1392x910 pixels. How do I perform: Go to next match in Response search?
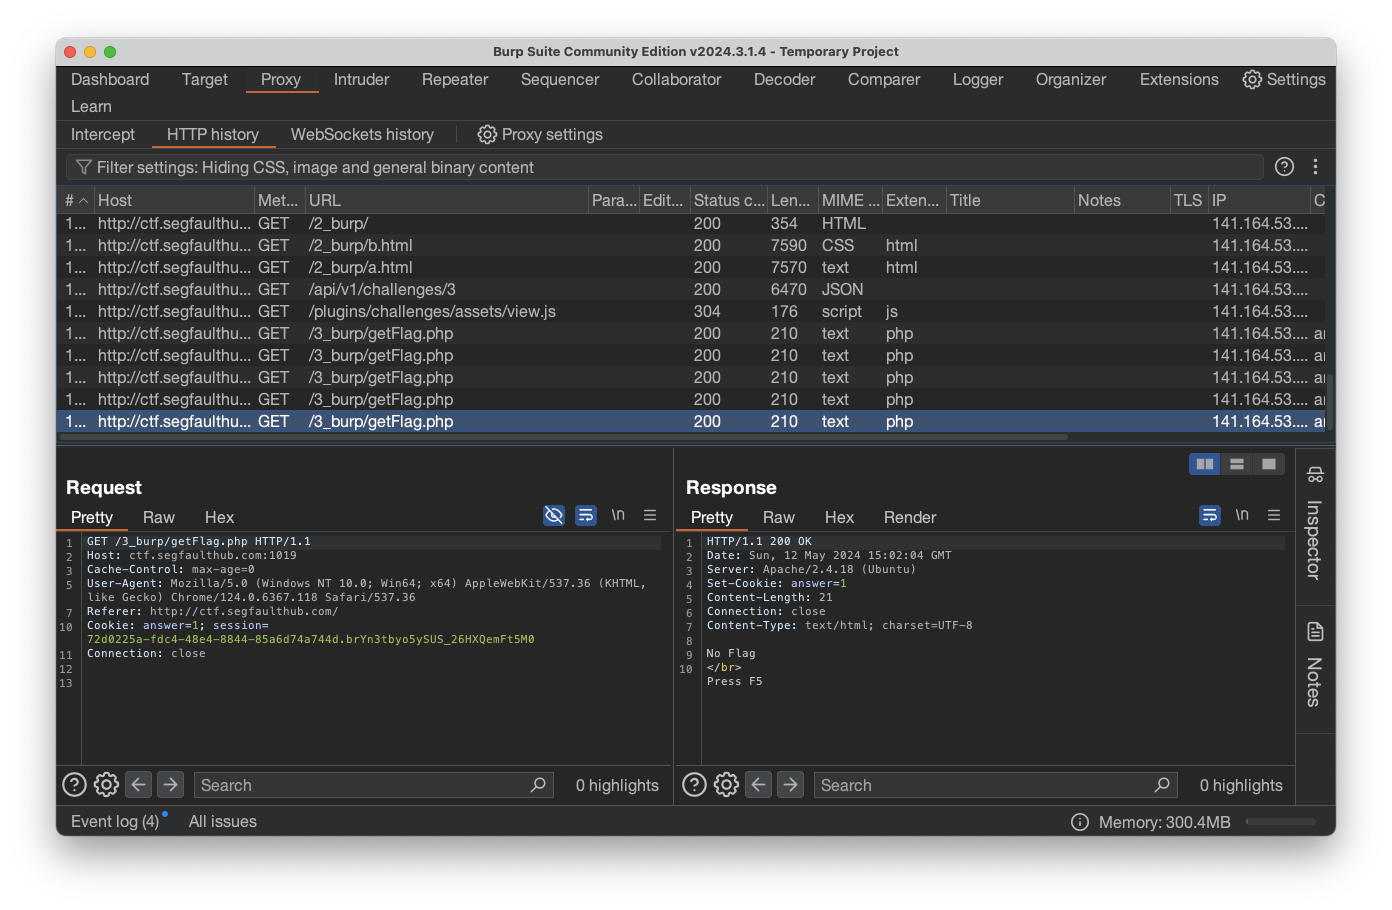coord(791,785)
